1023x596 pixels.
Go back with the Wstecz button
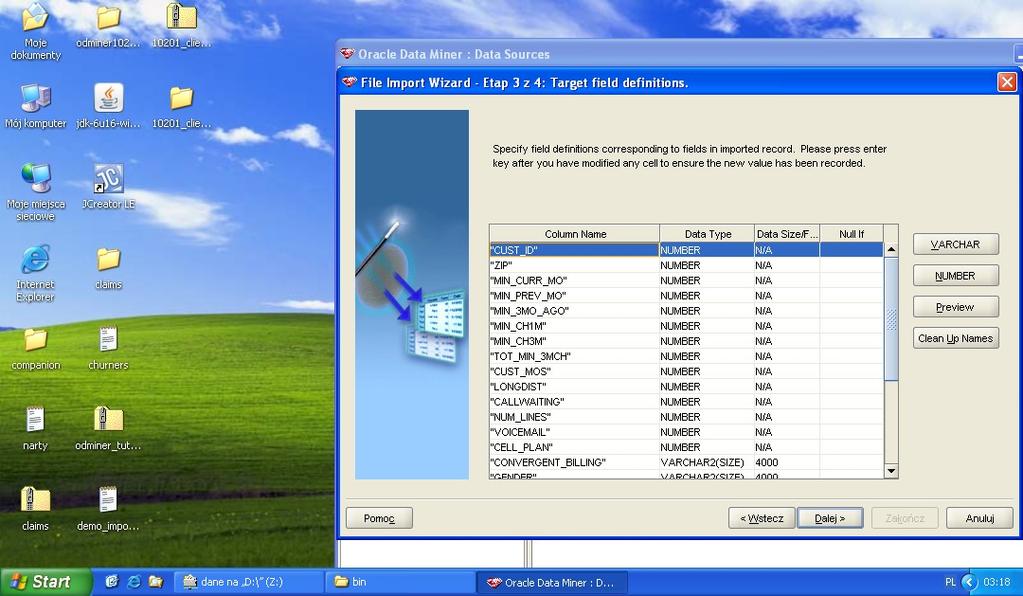(761, 518)
